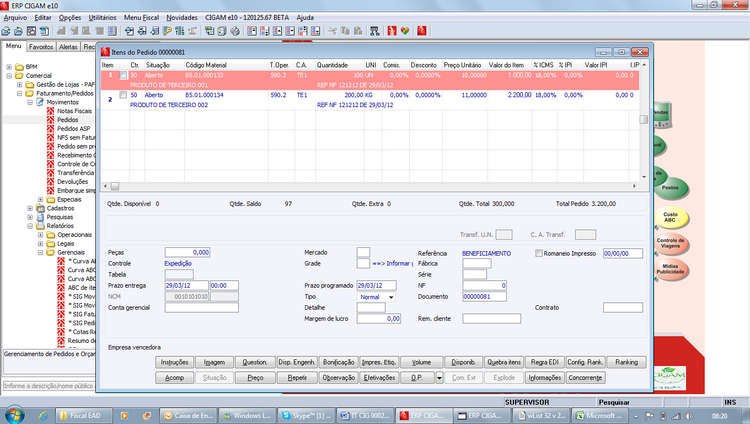750x424 pixels.
Task: Switch to the Favoritos tab
Action: (41, 46)
